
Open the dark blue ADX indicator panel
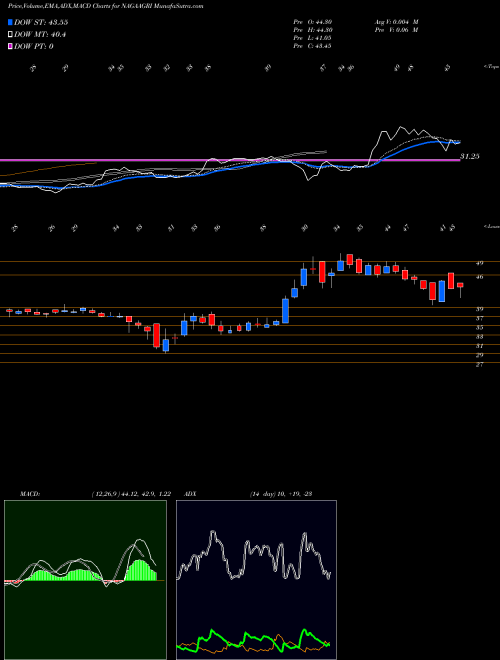click(x=256, y=580)
